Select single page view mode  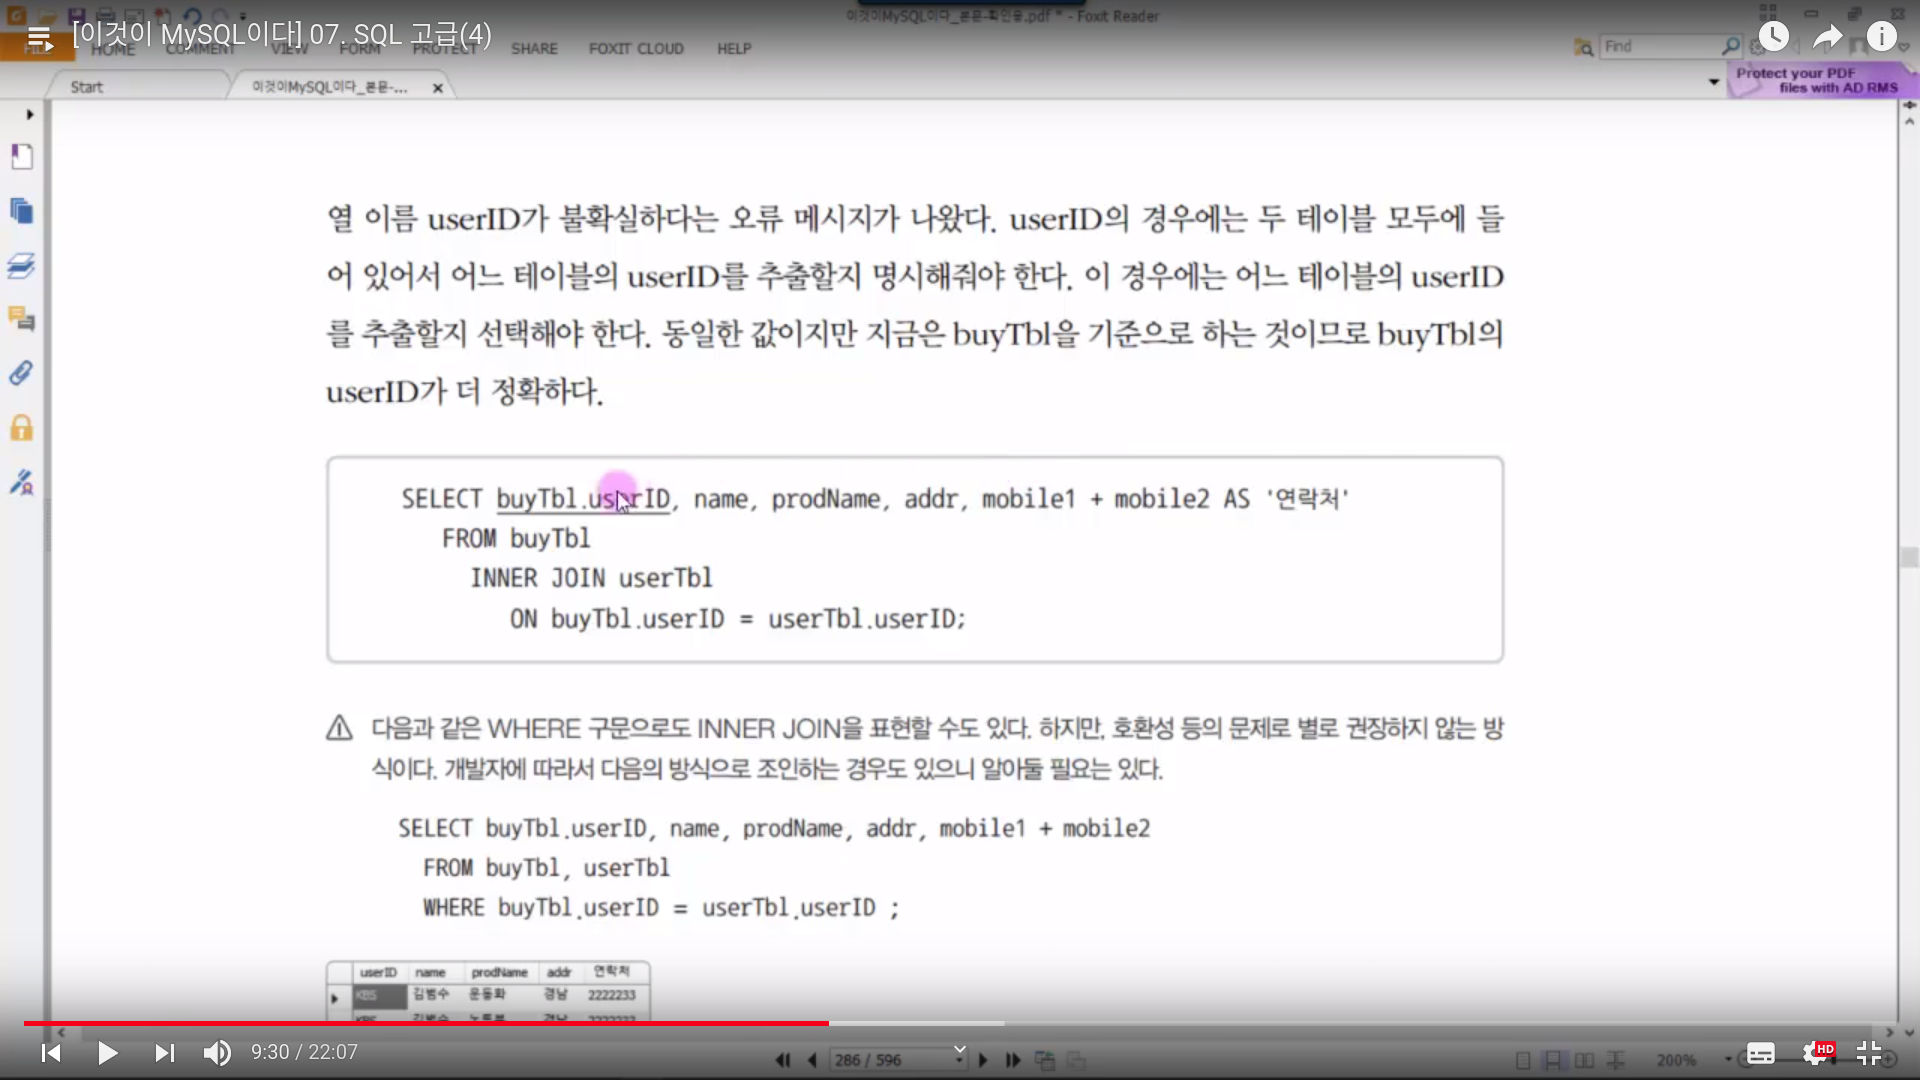[1523, 1060]
